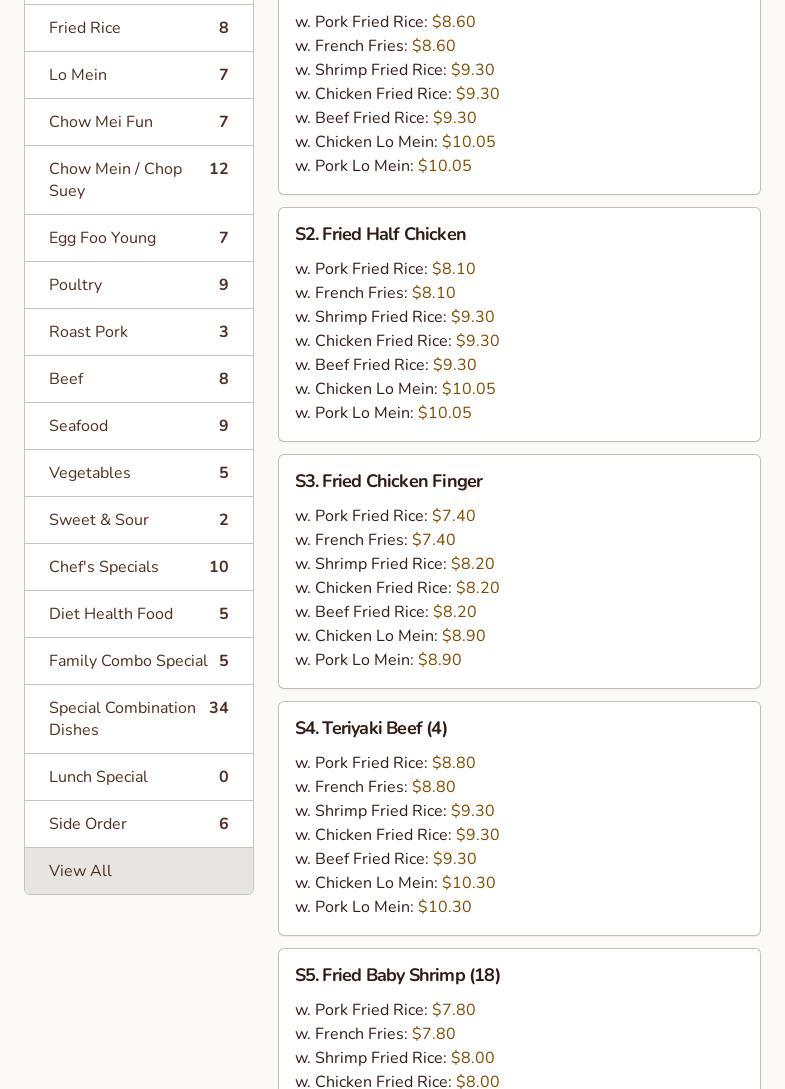Select S4. Teriyaki Beef (4) dish
785x1089 pixels.
pos(371,728)
